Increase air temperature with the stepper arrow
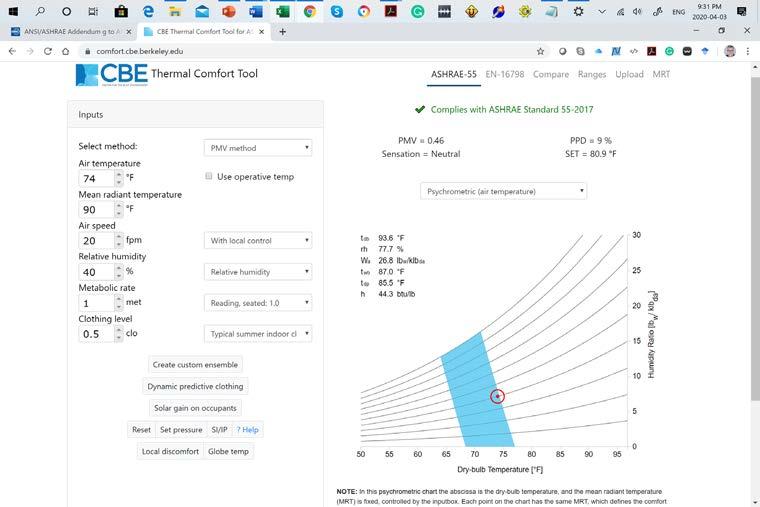760x507 pixels. pyautogui.click(x=119, y=174)
